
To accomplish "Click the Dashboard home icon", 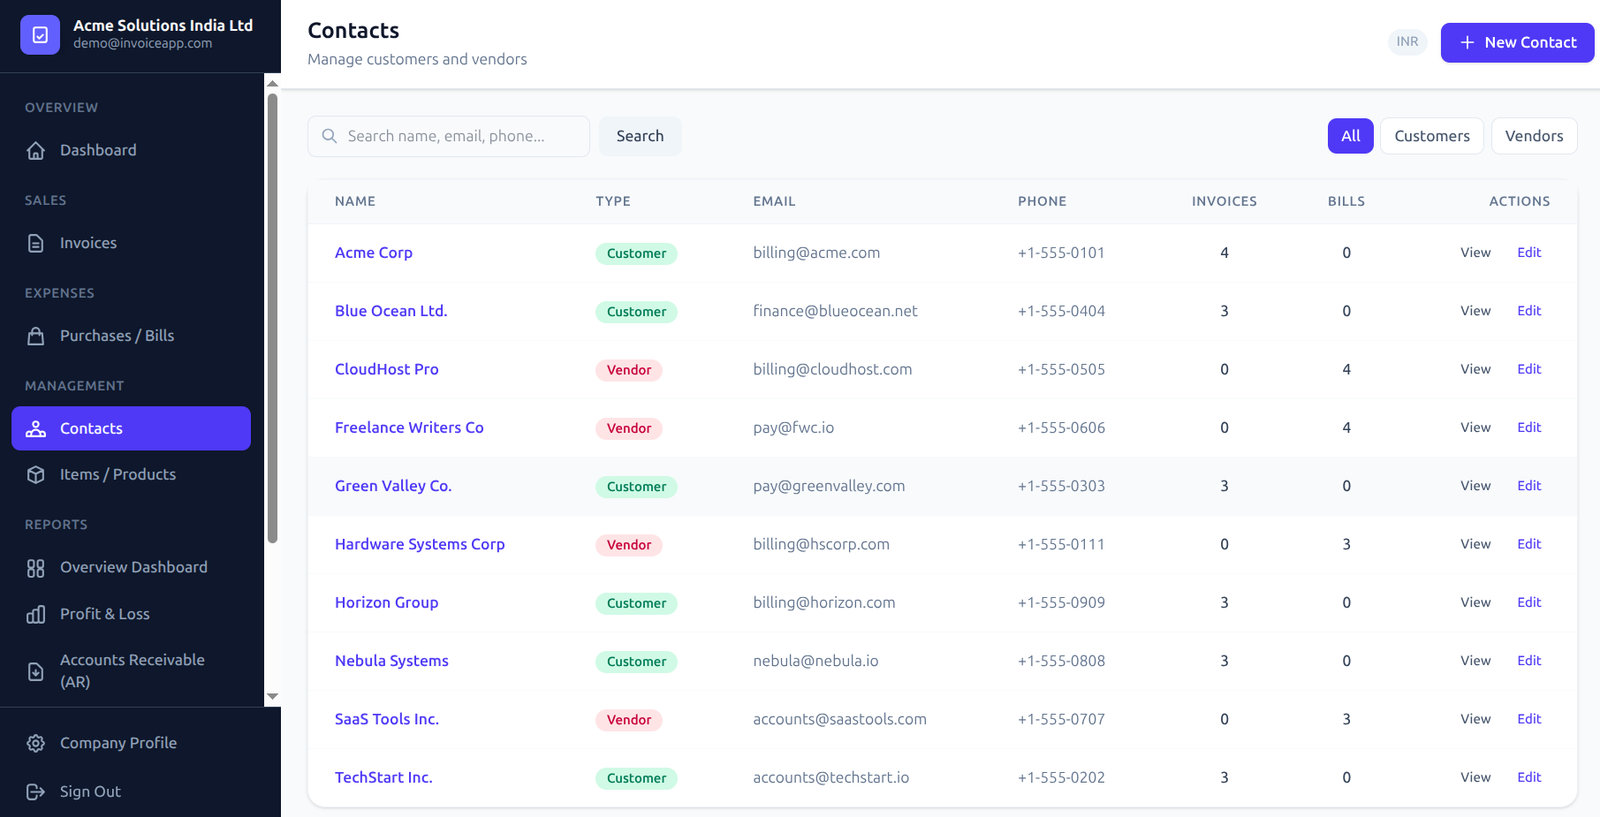I will tap(36, 150).
